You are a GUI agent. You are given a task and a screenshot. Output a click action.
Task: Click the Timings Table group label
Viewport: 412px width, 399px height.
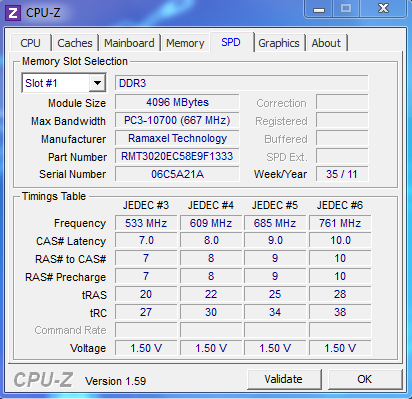[x=54, y=196]
